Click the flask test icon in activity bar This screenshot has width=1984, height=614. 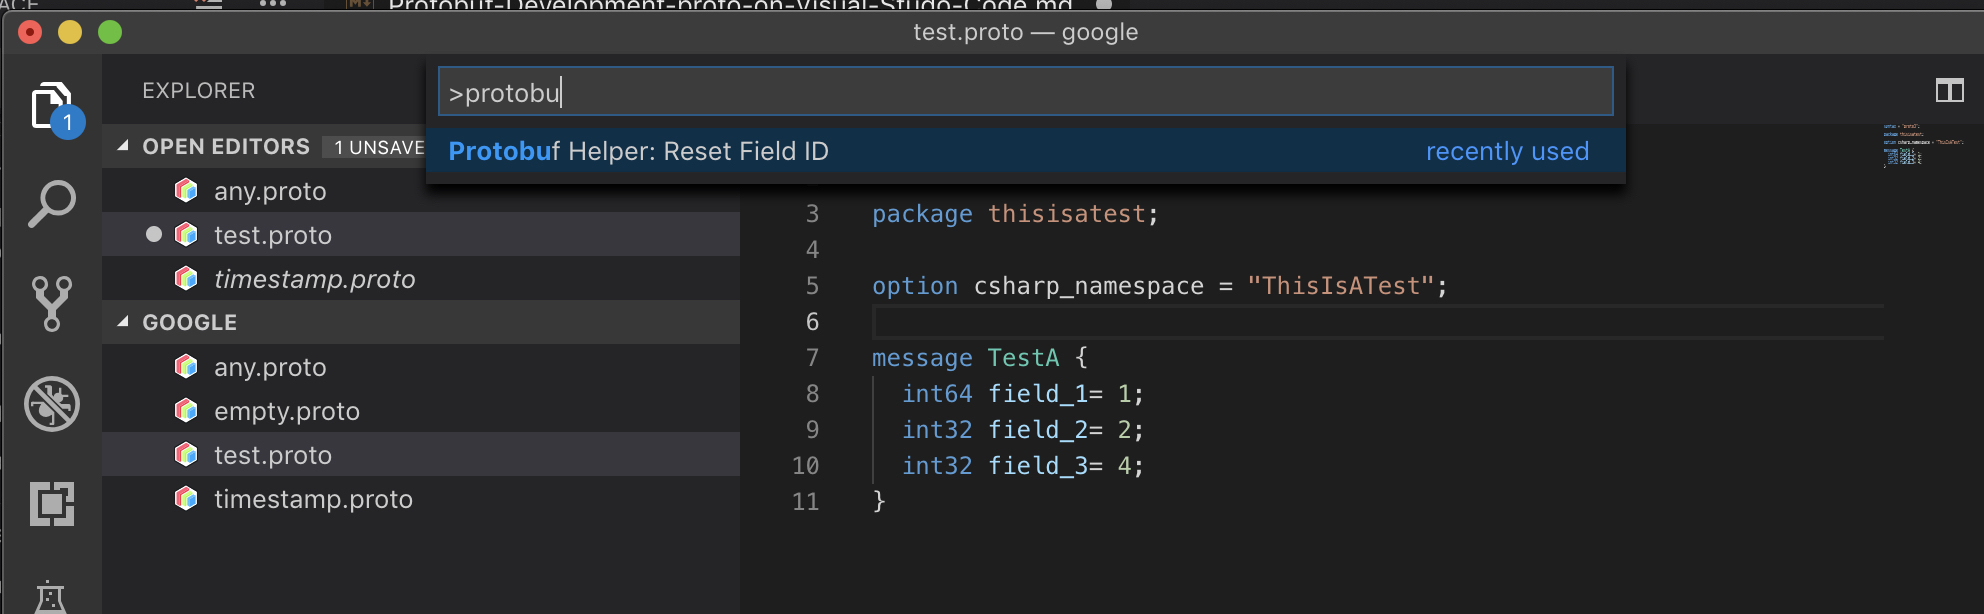(x=51, y=596)
